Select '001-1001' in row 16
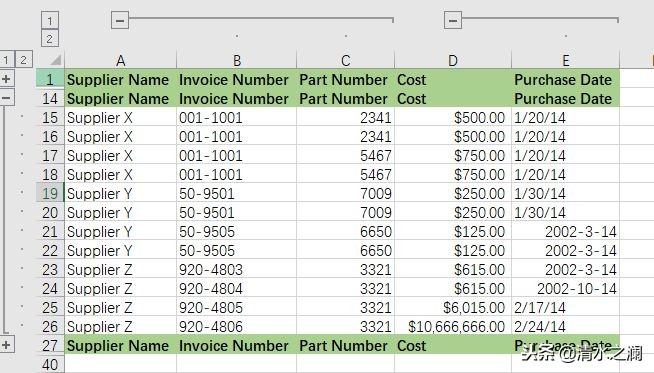Image resolution: width=654 pixels, height=373 pixels. click(x=236, y=136)
